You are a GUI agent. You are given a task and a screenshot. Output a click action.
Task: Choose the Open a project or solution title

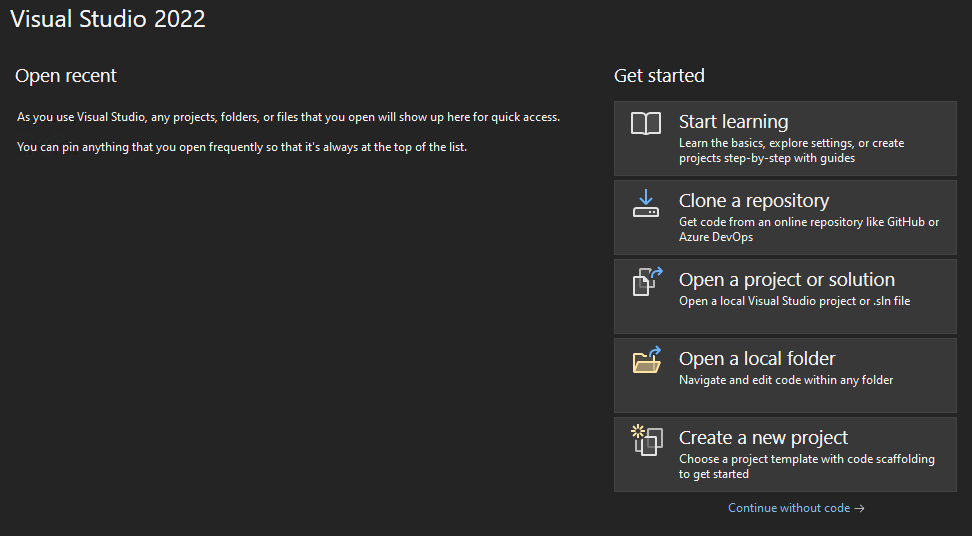click(786, 280)
